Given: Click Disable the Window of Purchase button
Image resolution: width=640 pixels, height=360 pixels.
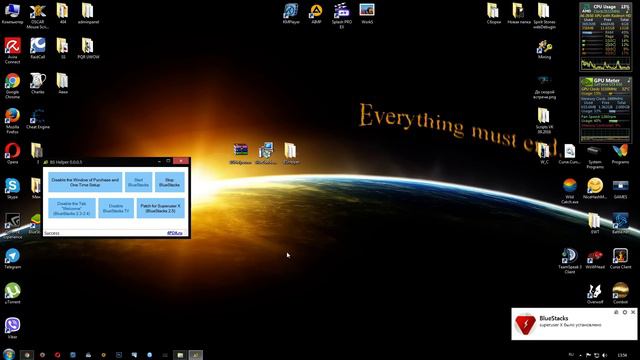Looking at the screenshot, I should [x=85, y=182].
